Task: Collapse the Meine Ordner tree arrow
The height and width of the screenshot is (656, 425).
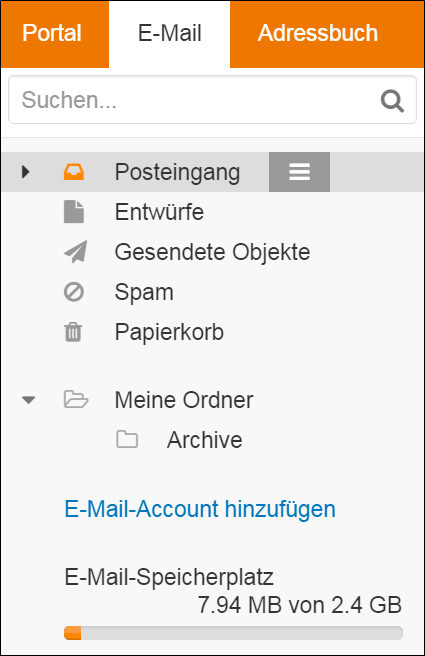Action: (28, 400)
